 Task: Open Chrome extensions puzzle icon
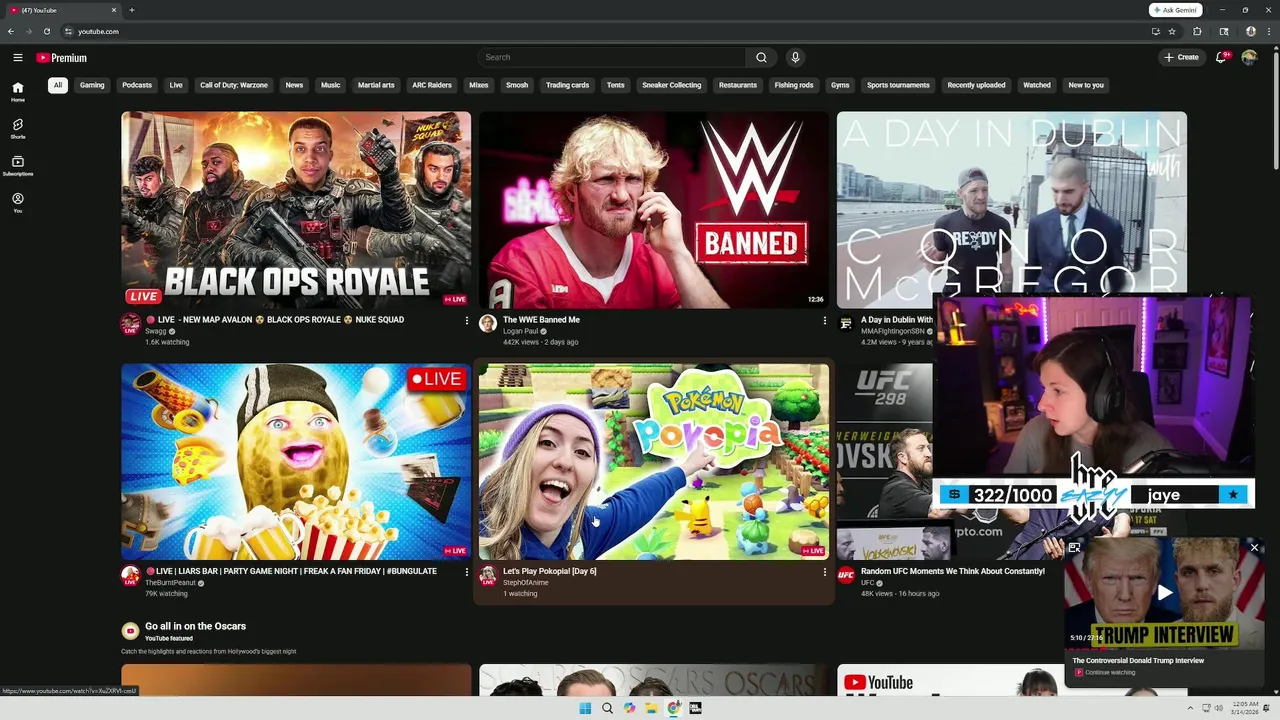[x=1197, y=31]
